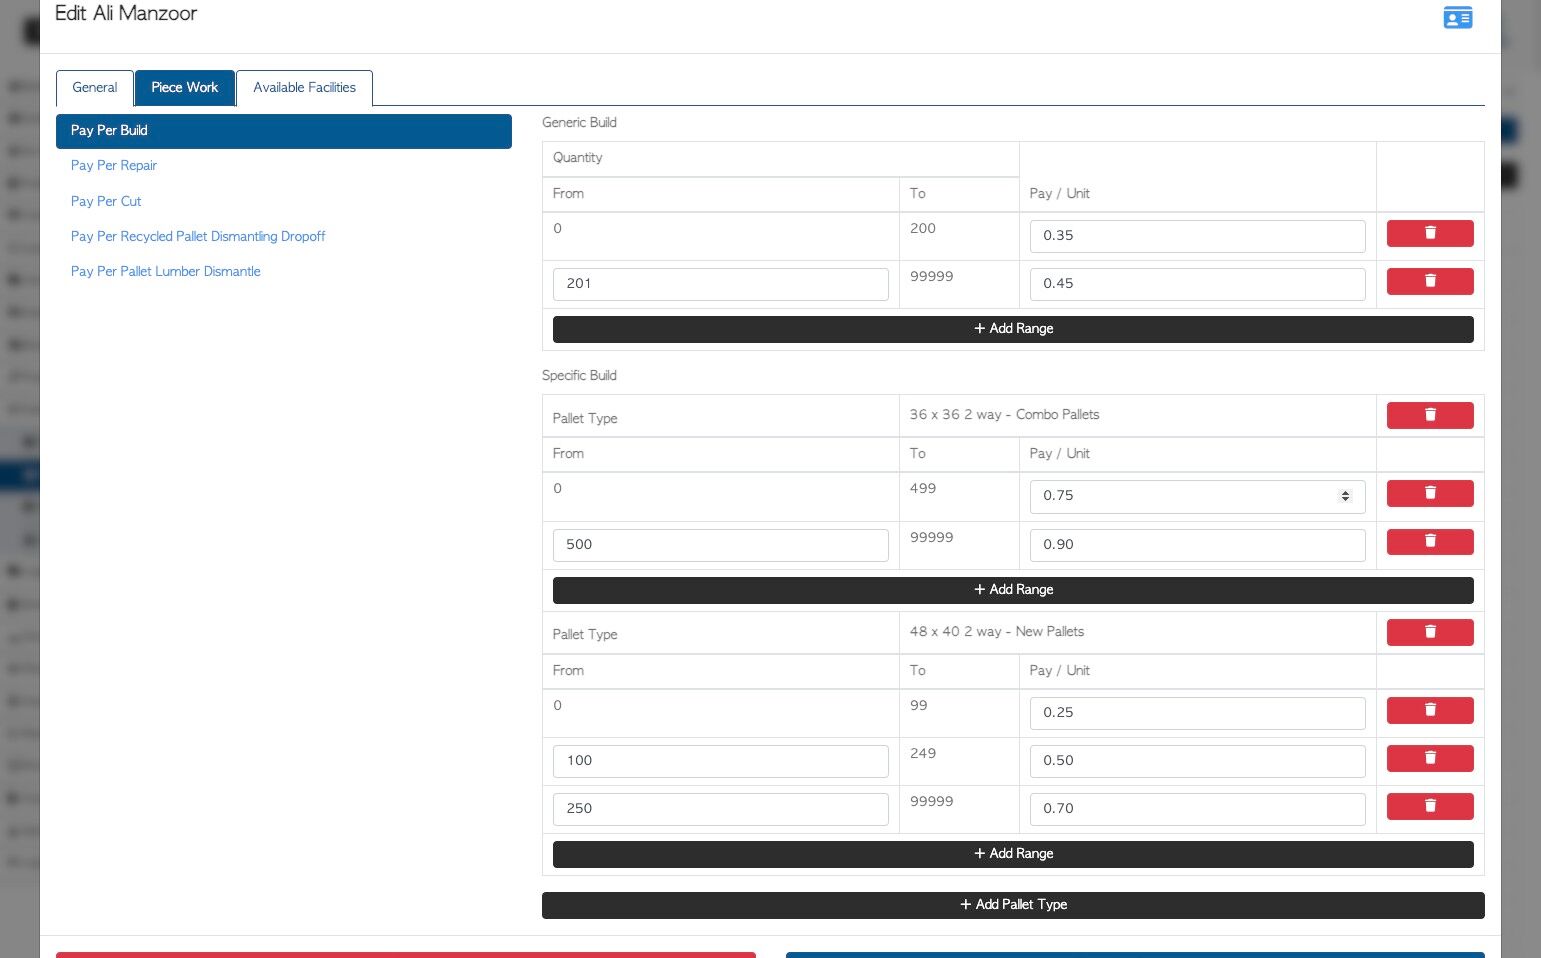1541x958 pixels.
Task: Remove the 36 x 36 Combo Pallets type
Action: click(1430, 415)
